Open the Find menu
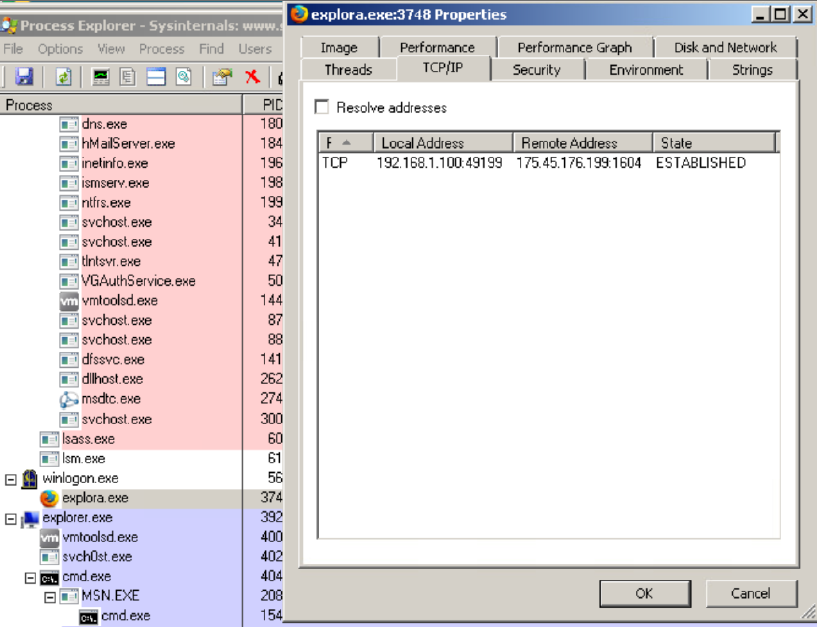817x627 pixels. [211, 49]
